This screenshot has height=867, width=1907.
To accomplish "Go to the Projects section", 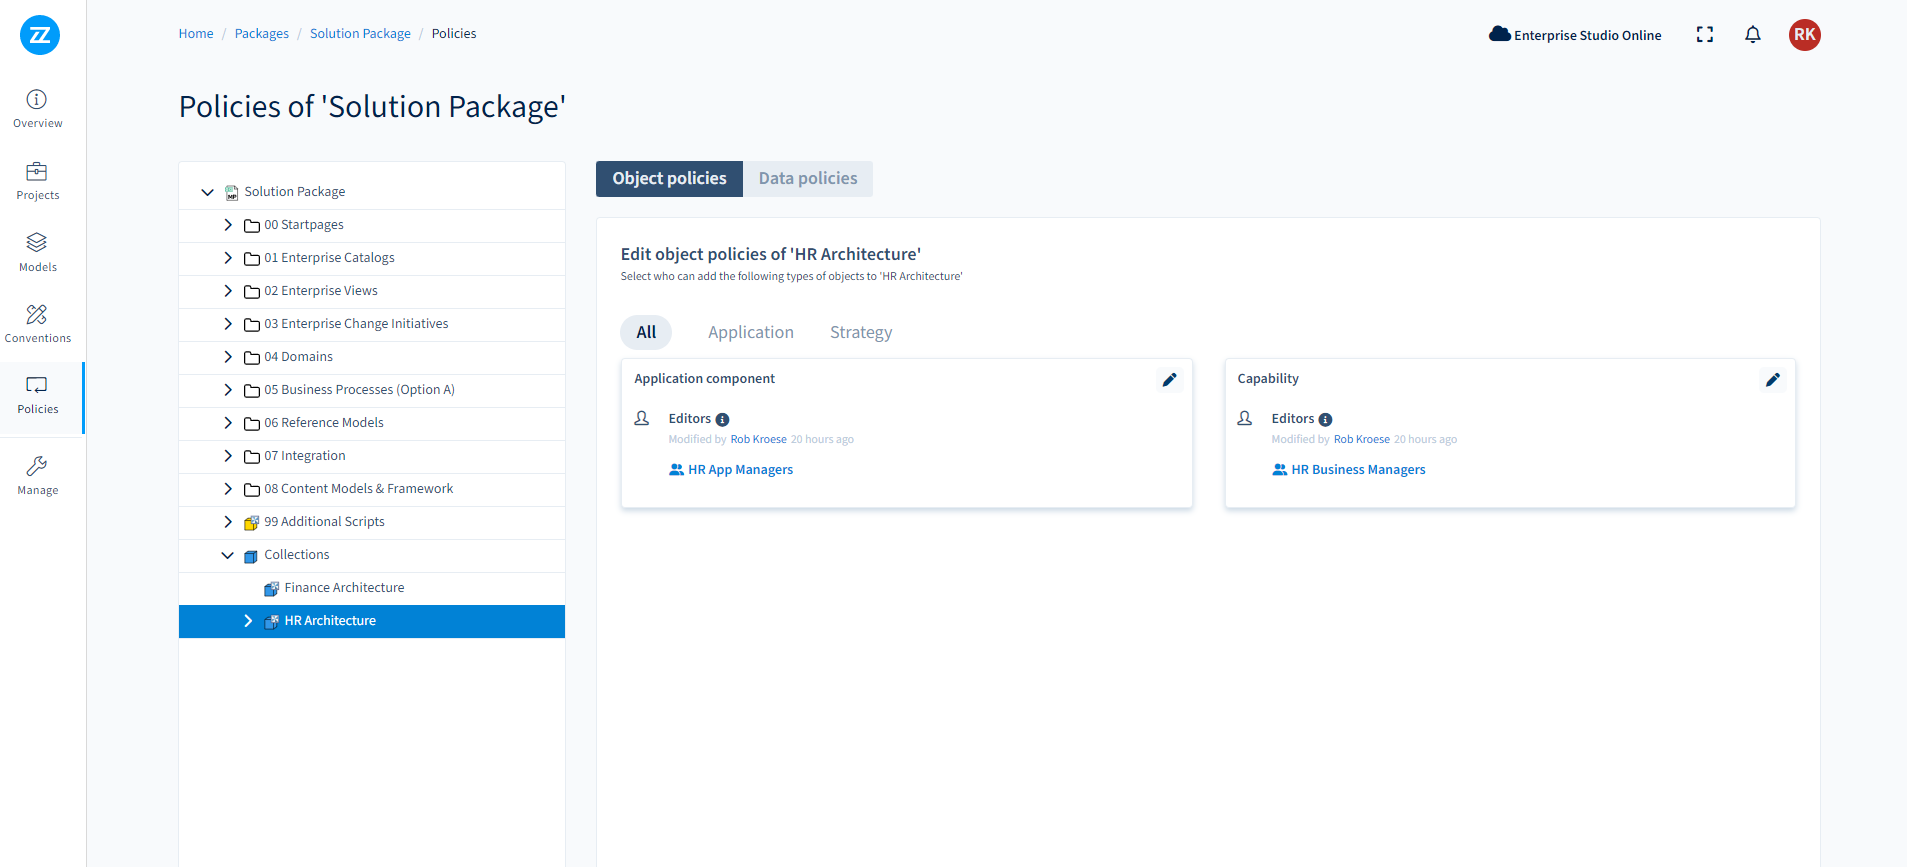I will pos(38,181).
